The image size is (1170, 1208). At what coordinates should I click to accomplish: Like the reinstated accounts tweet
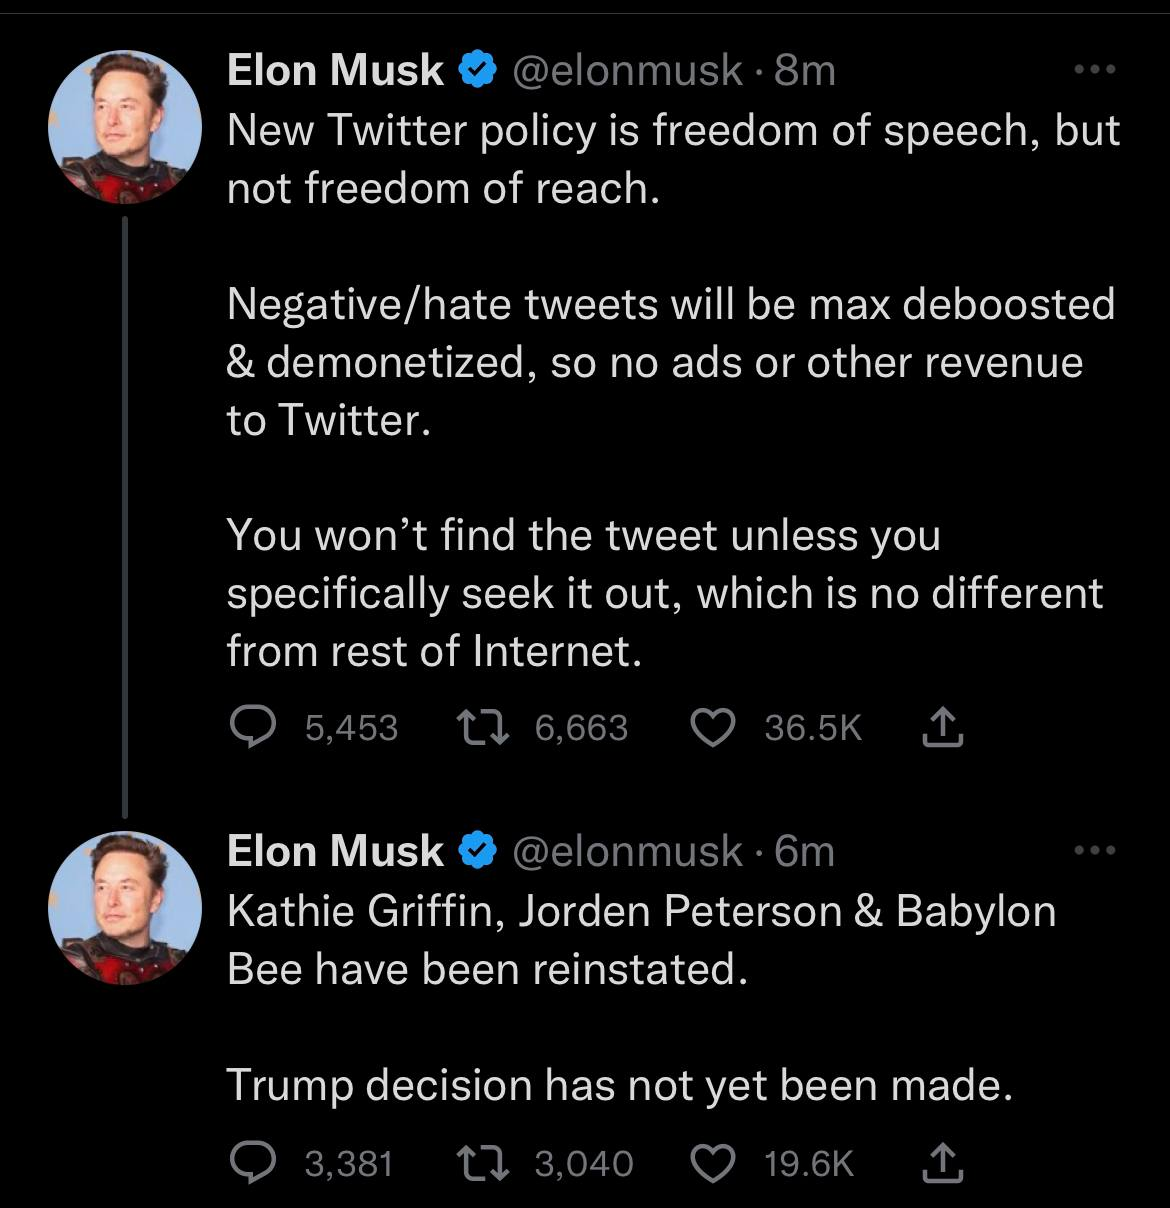pos(712,1163)
